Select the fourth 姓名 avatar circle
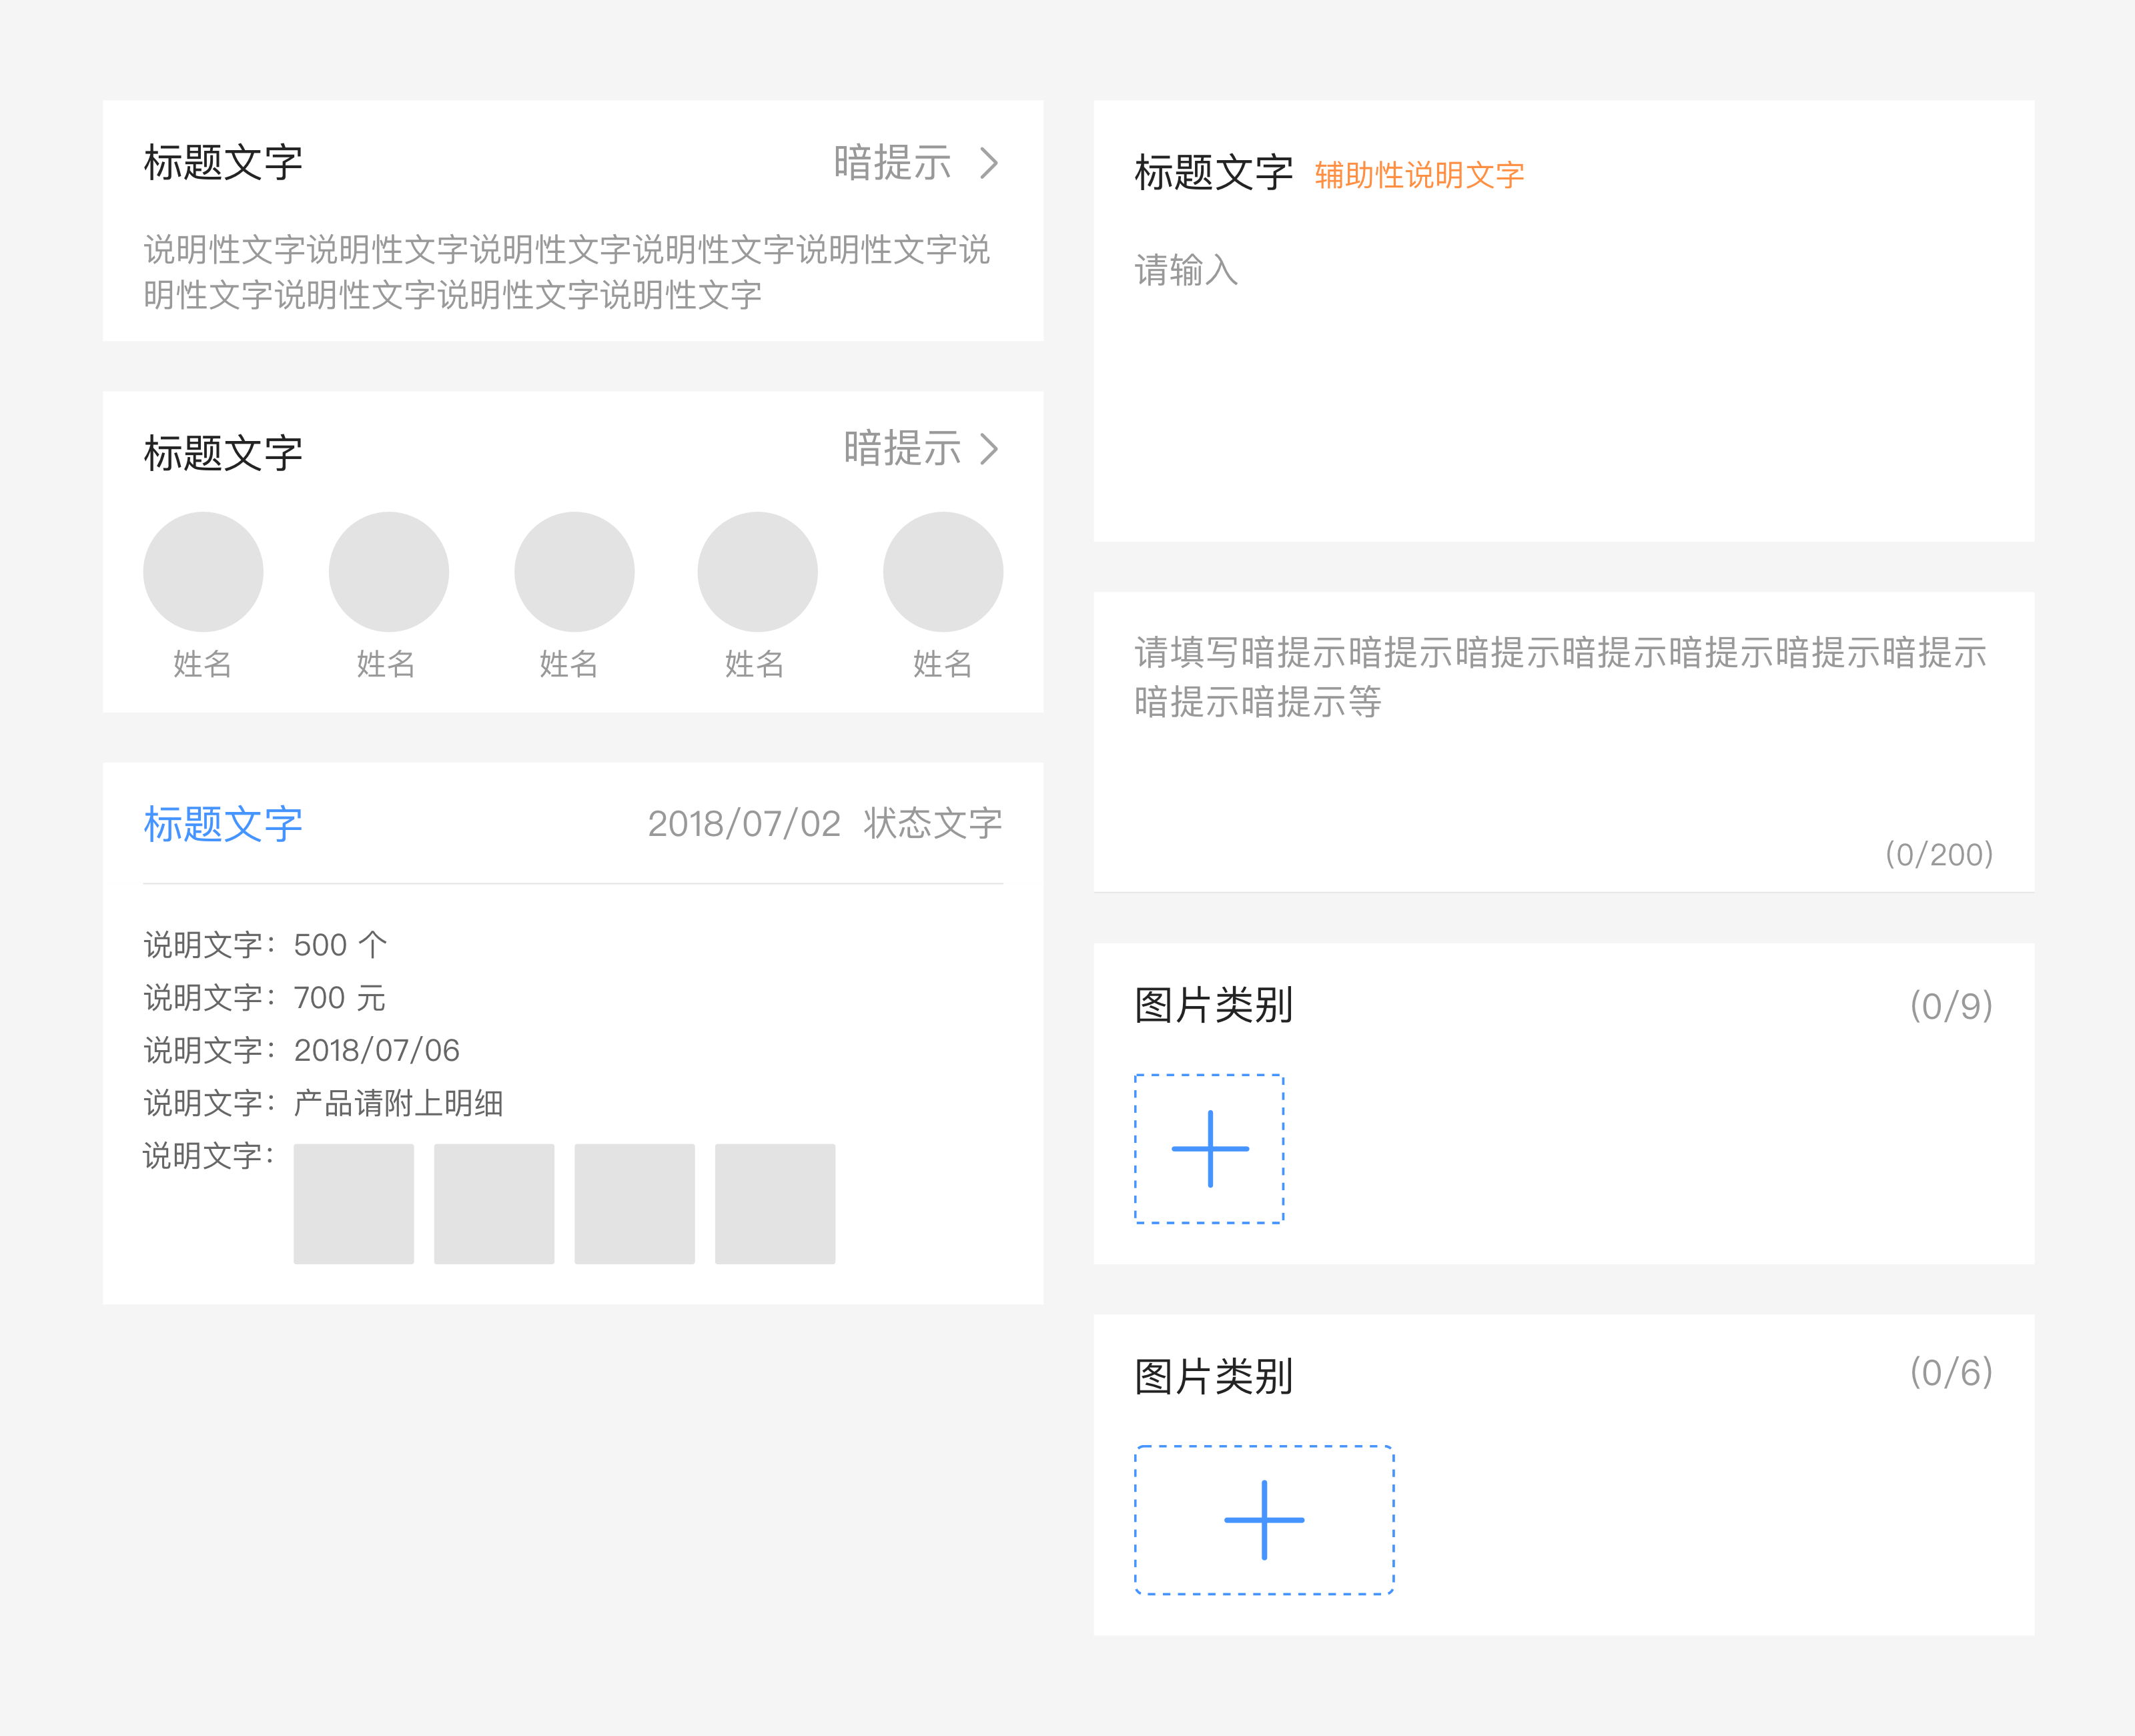 point(757,571)
